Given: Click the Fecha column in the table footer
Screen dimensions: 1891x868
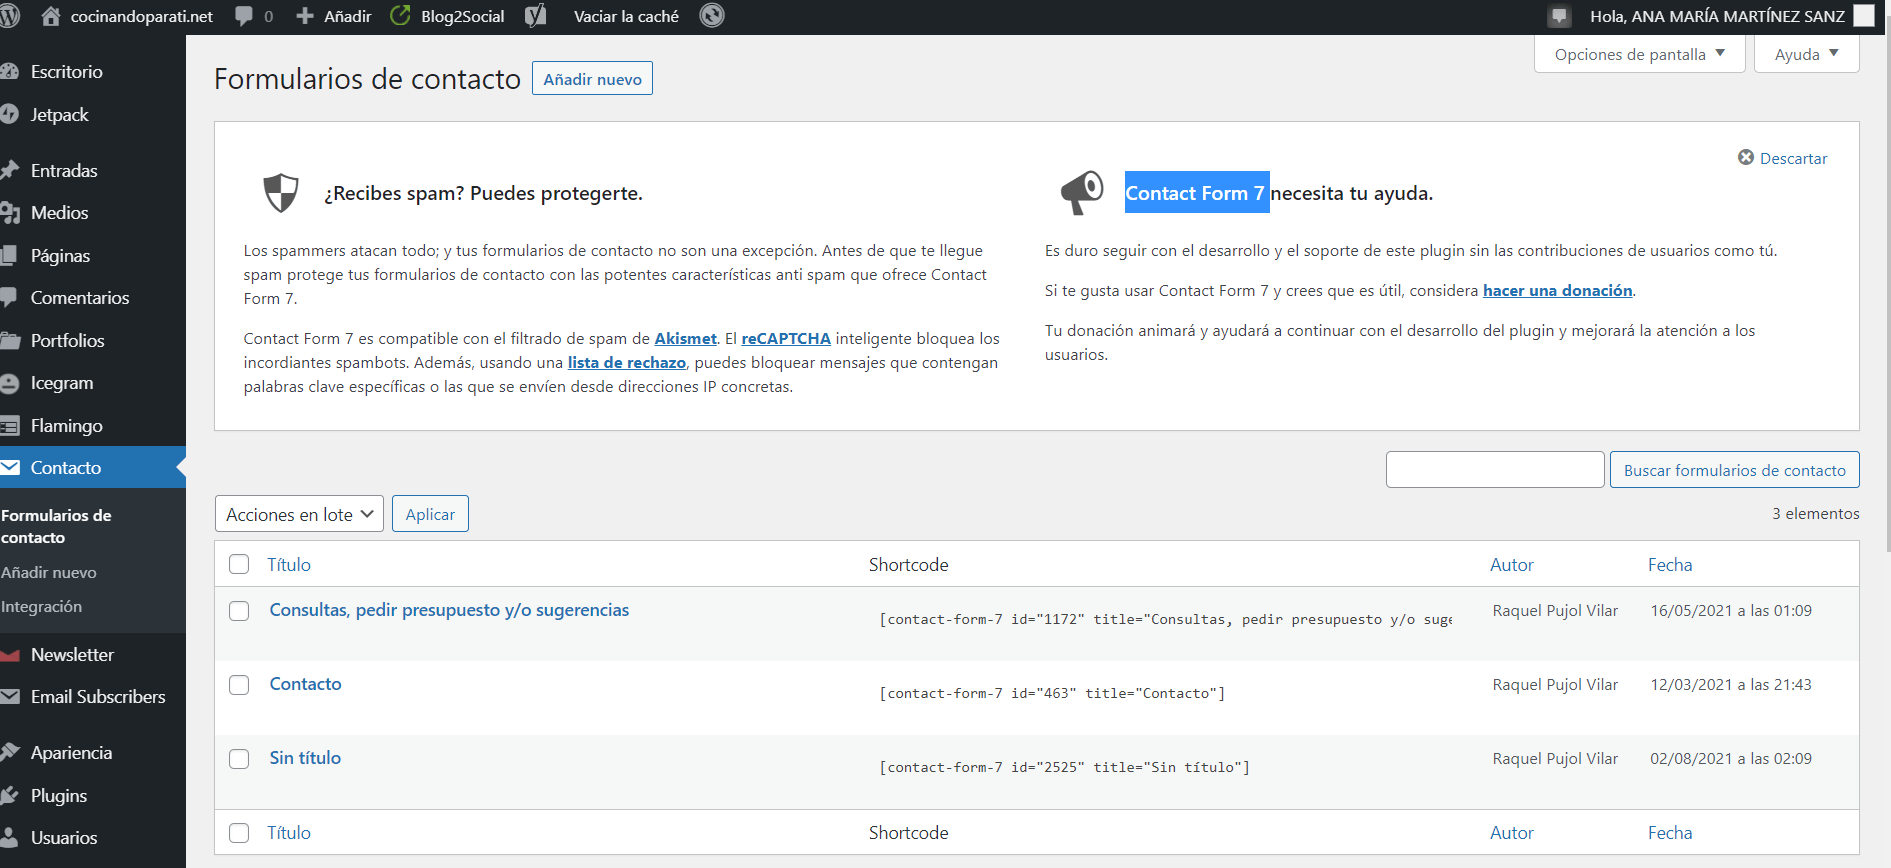Looking at the screenshot, I should (x=1670, y=832).
